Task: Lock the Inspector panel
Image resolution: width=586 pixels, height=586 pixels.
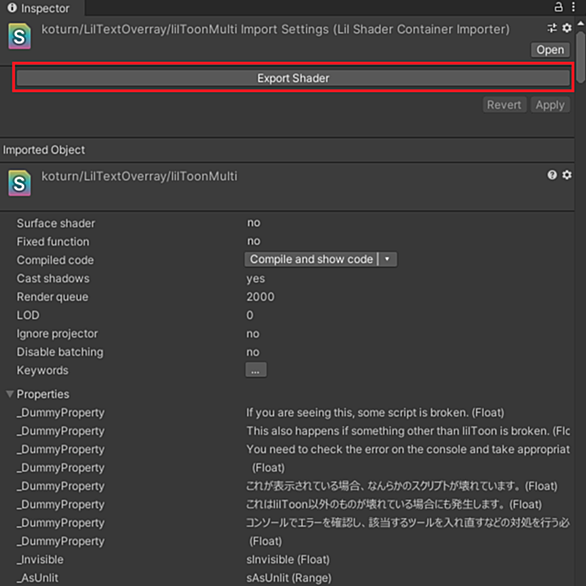Action: (558, 7)
